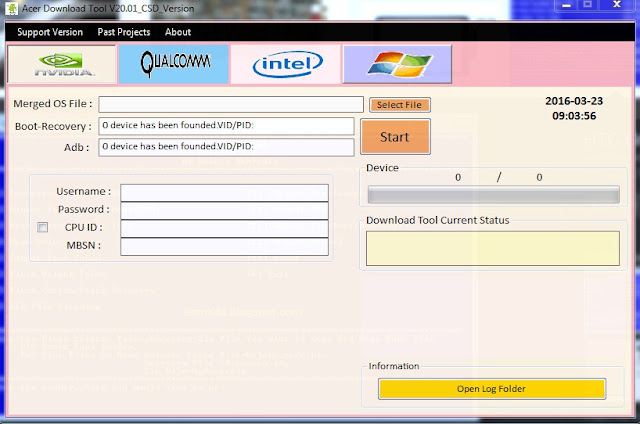This screenshot has width=640, height=424.
Task: Open the About menu
Action: 178,32
